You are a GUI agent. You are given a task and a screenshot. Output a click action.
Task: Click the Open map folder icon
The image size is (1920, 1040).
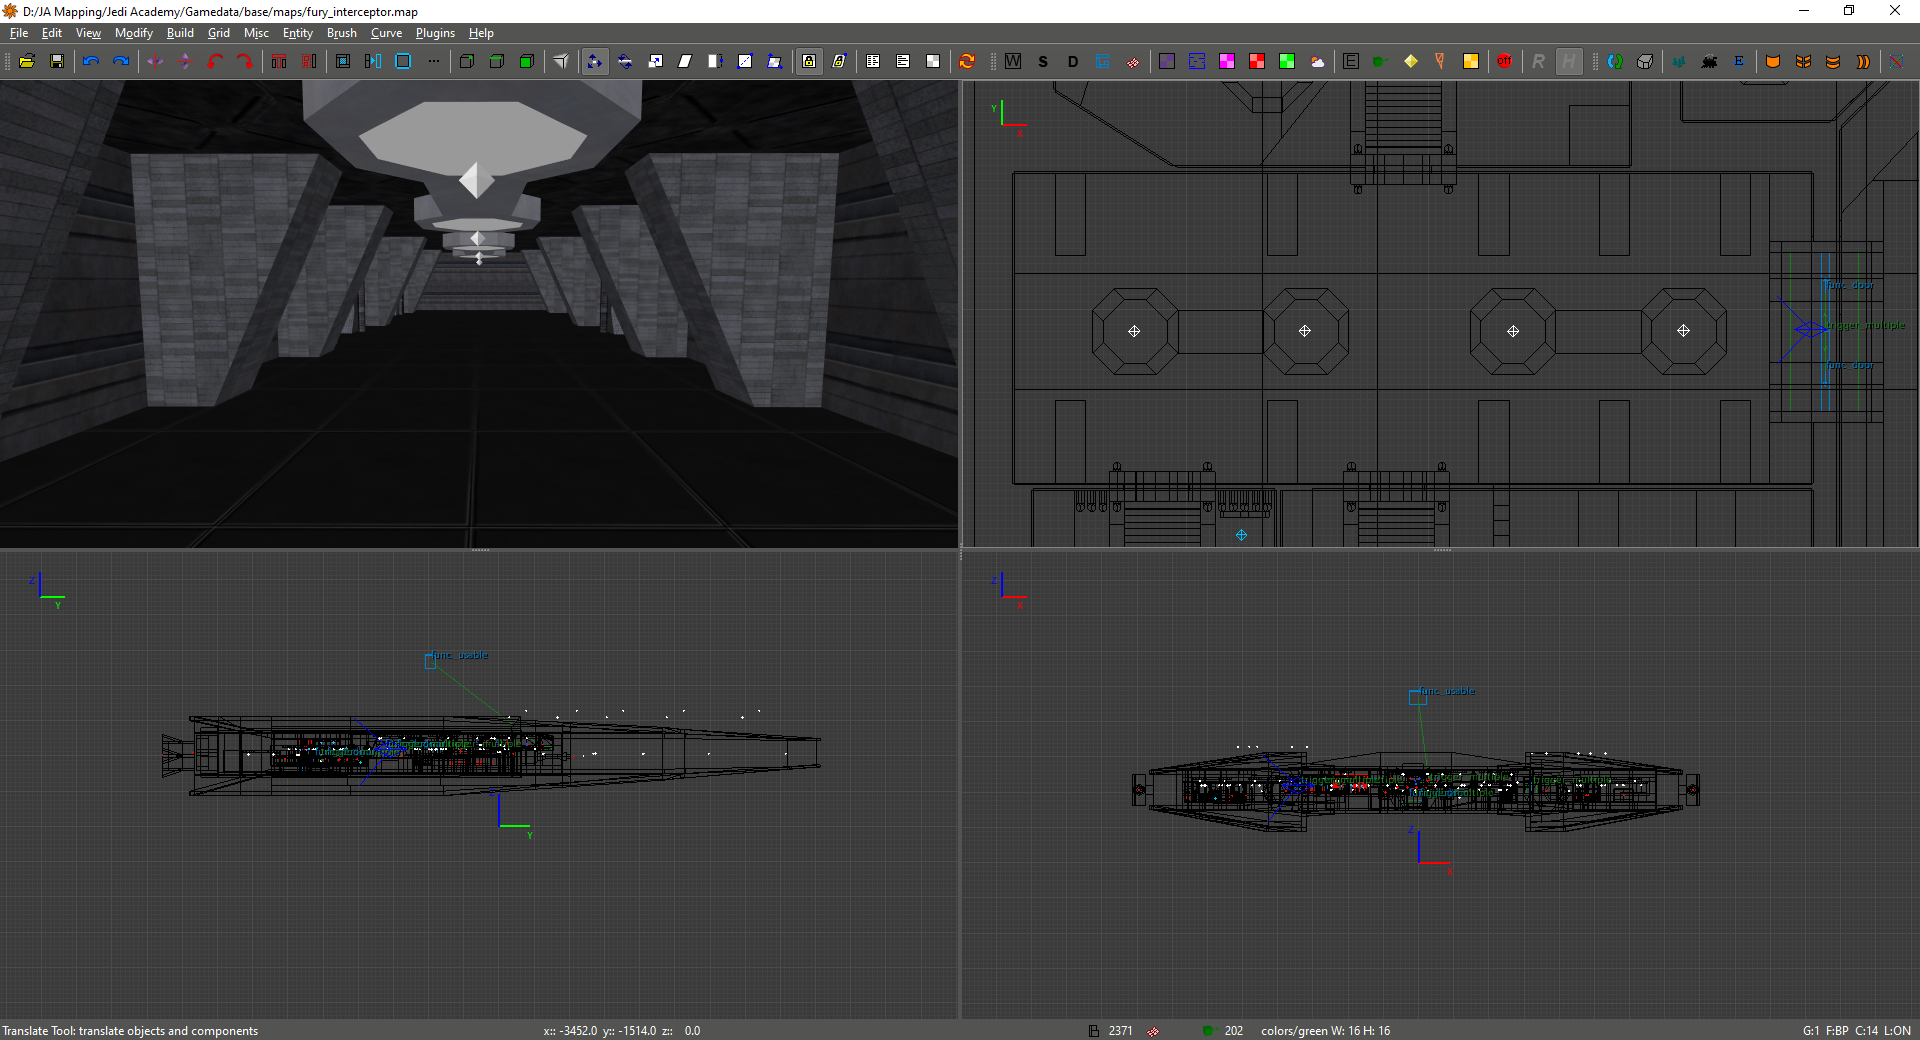(27, 61)
